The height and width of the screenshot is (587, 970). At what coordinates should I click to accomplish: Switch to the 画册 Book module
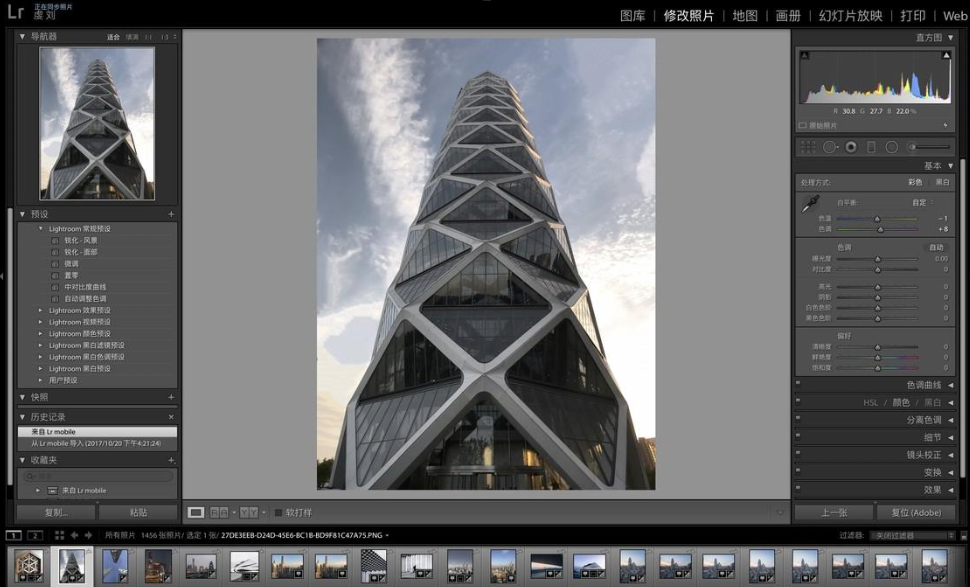point(788,16)
